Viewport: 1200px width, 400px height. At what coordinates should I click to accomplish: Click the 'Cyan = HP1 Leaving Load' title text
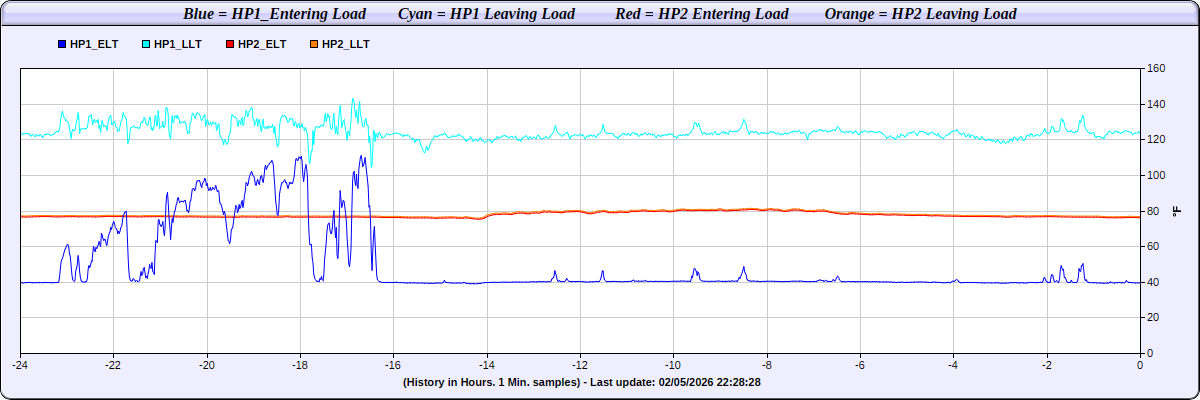coord(486,14)
